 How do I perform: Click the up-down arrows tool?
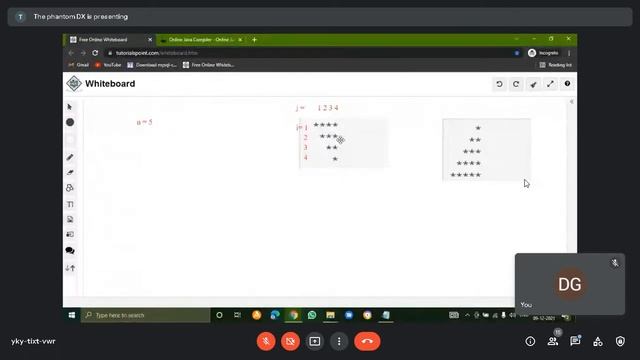(x=70, y=268)
